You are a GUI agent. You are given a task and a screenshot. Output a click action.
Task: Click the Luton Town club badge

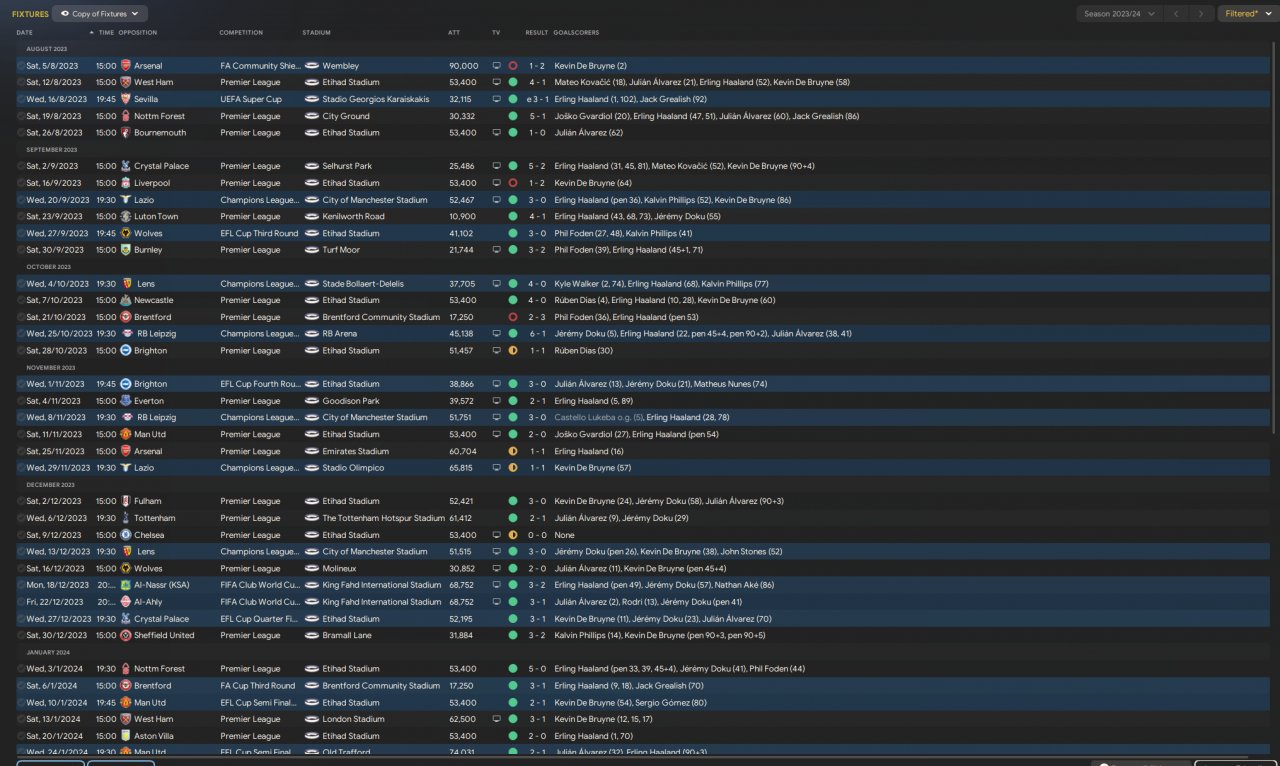coord(125,216)
